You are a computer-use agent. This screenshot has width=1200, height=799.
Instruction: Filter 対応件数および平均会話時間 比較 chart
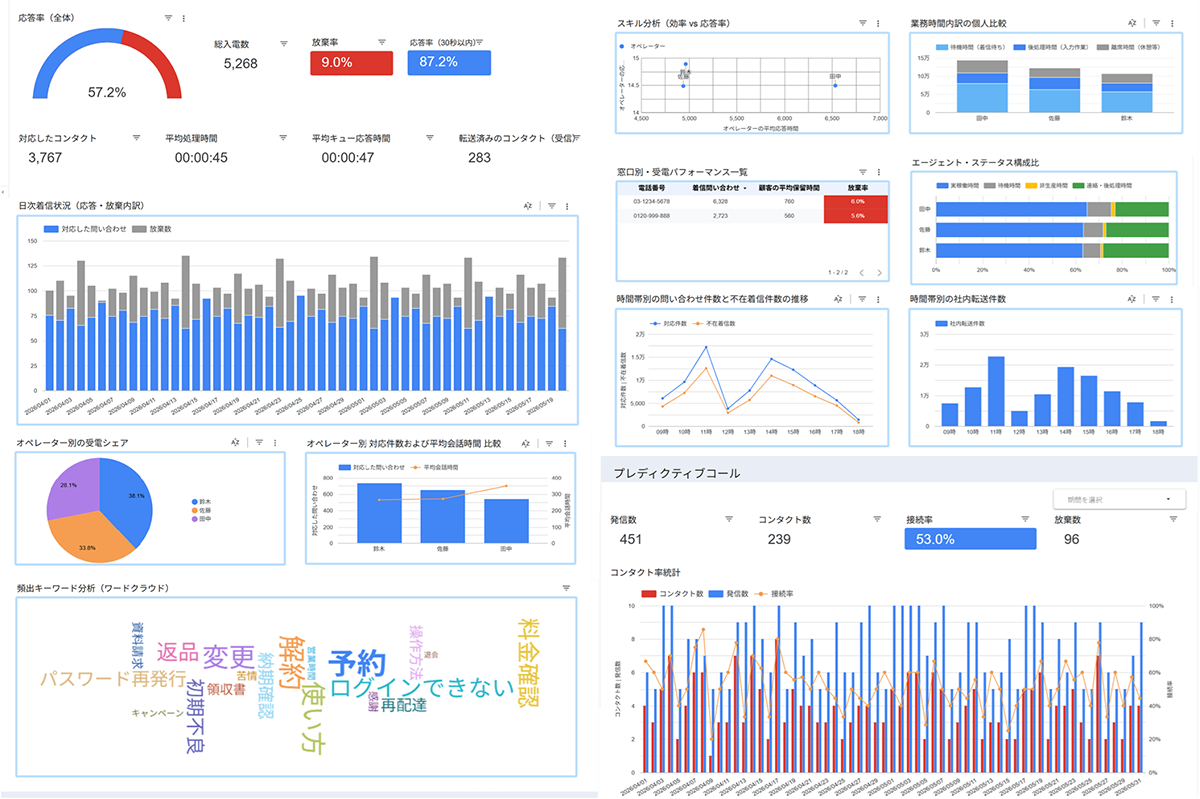pos(551,442)
